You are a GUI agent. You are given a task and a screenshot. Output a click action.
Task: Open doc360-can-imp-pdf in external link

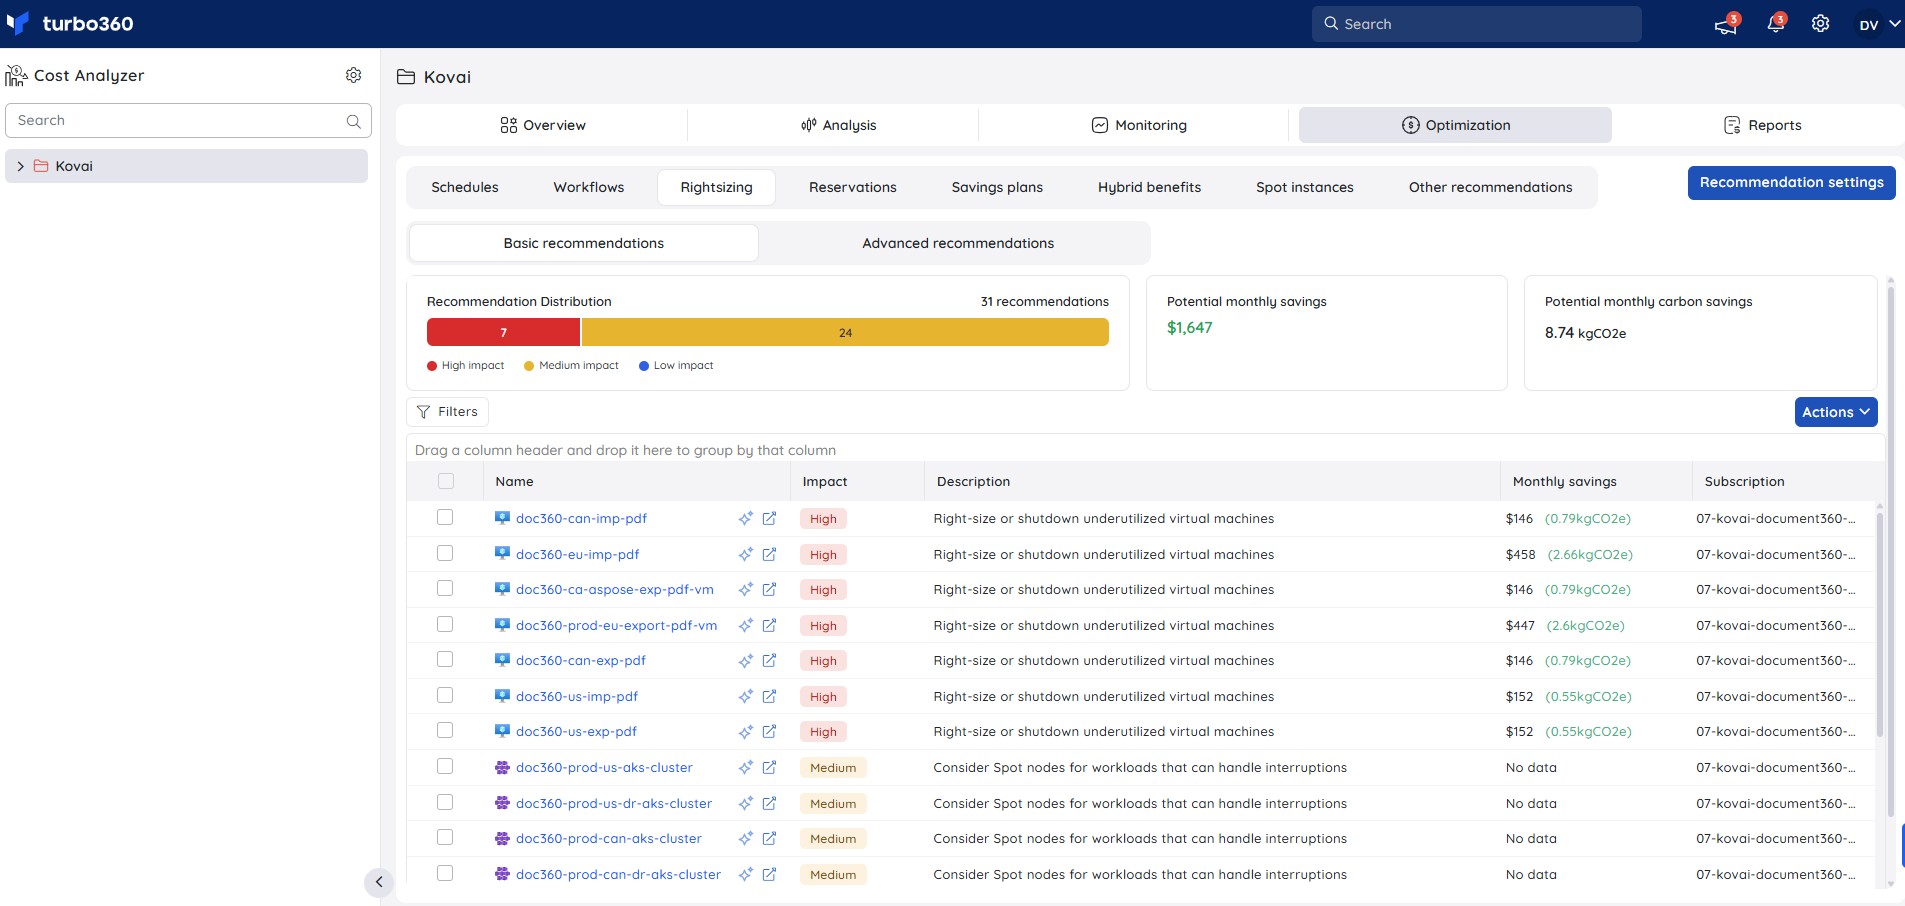coord(769,518)
